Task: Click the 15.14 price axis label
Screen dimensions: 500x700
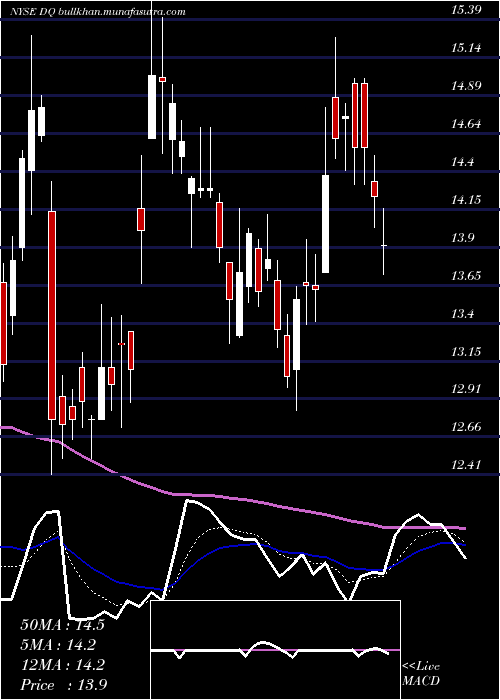Action: click(466, 47)
